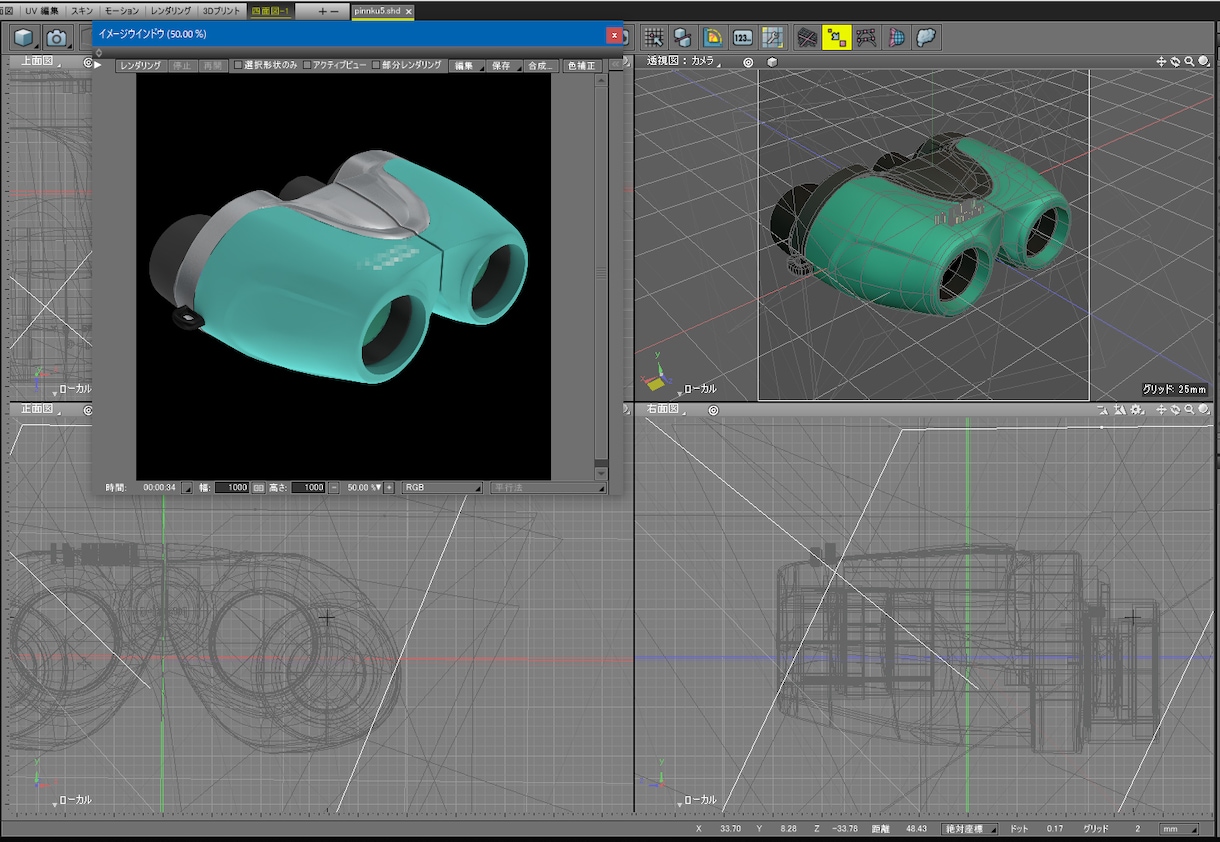Click shading sphere icon in perspective view
The height and width of the screenshot is (842, 1220).
click(x=1203, y=61)
